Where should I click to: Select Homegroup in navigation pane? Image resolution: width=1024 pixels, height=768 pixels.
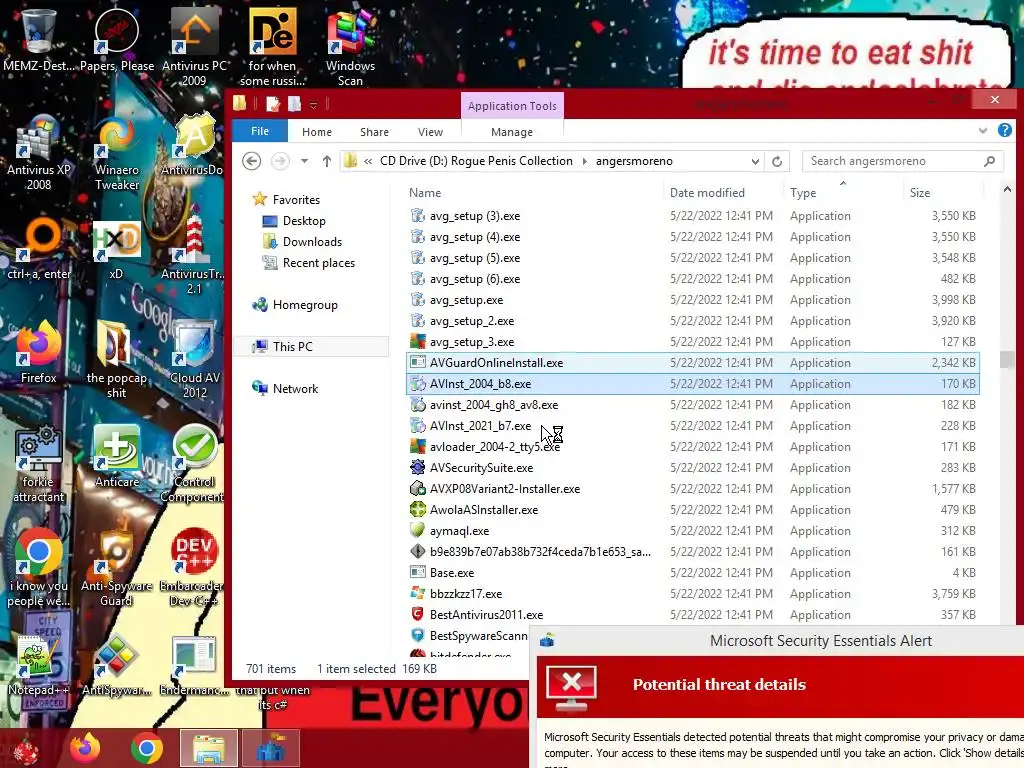(304, 304)
